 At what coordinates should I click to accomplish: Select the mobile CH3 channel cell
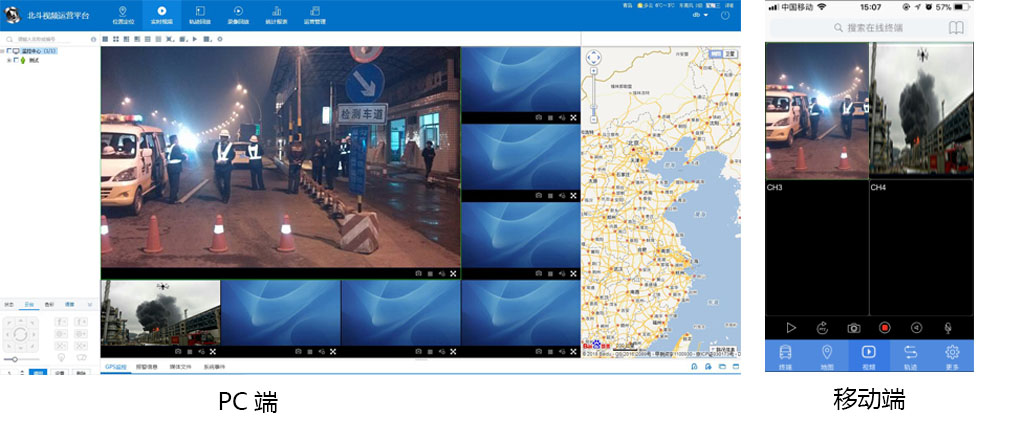817,248
